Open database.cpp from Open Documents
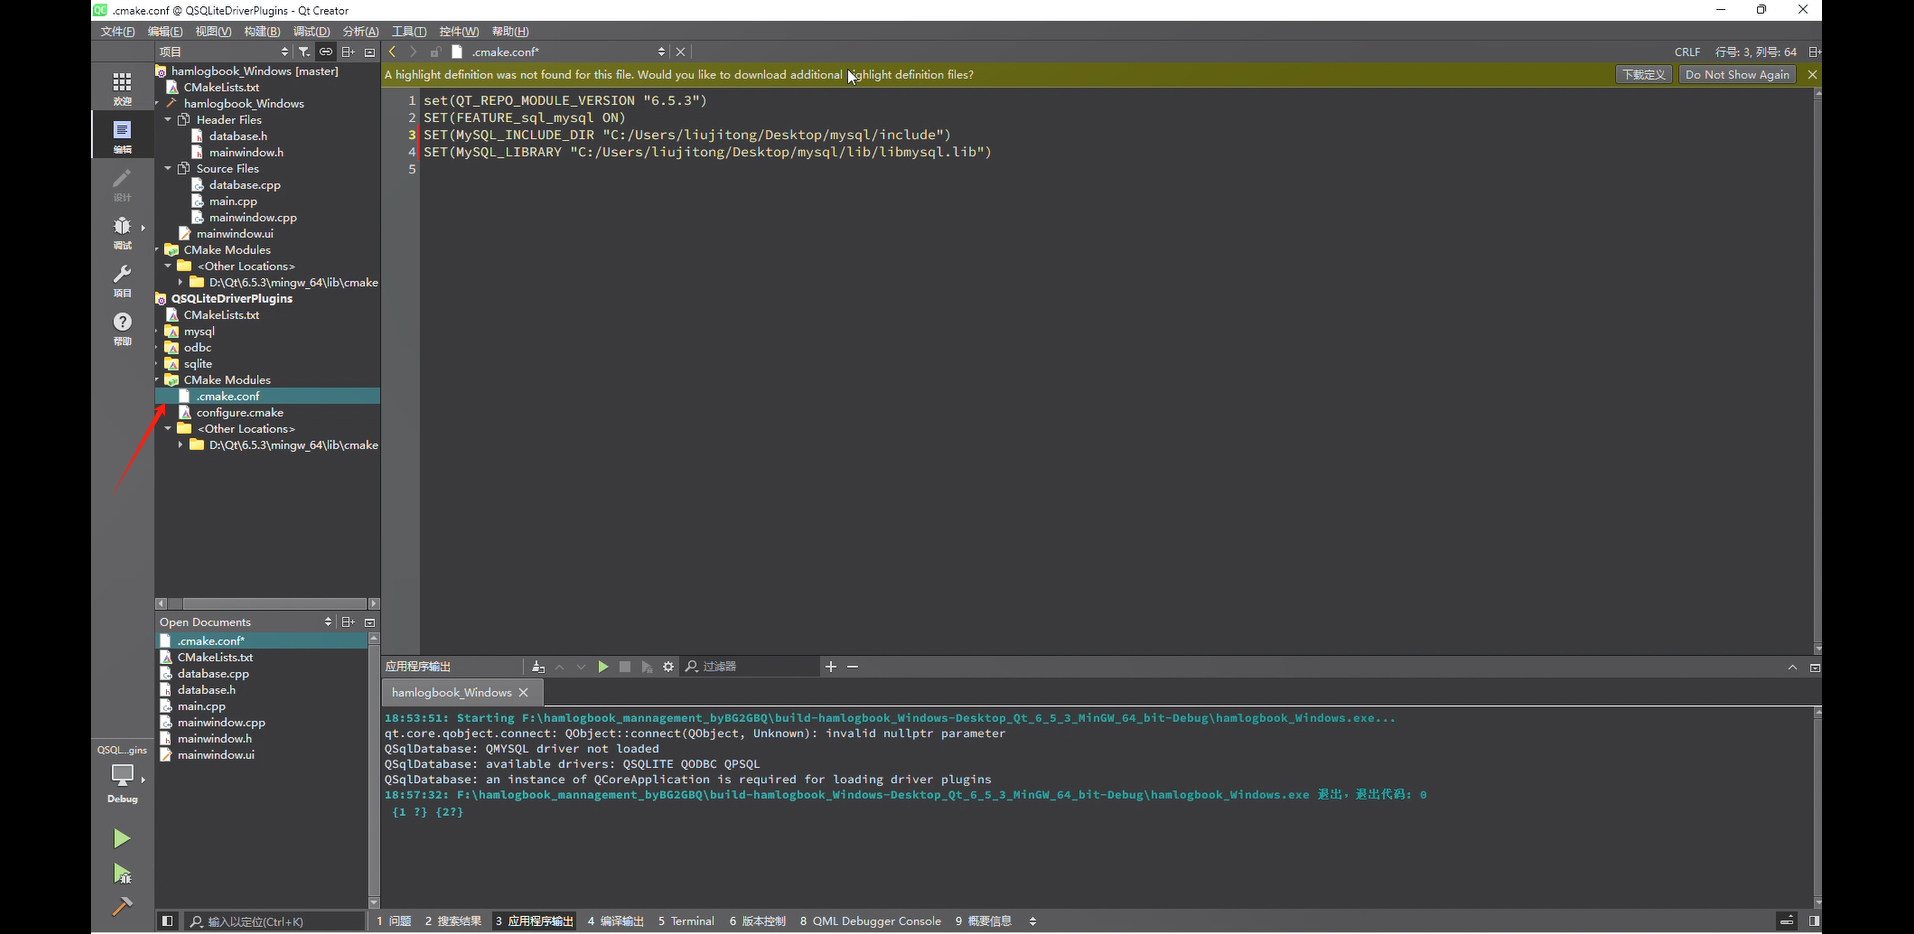1914x934 pixels. point(213,673)
